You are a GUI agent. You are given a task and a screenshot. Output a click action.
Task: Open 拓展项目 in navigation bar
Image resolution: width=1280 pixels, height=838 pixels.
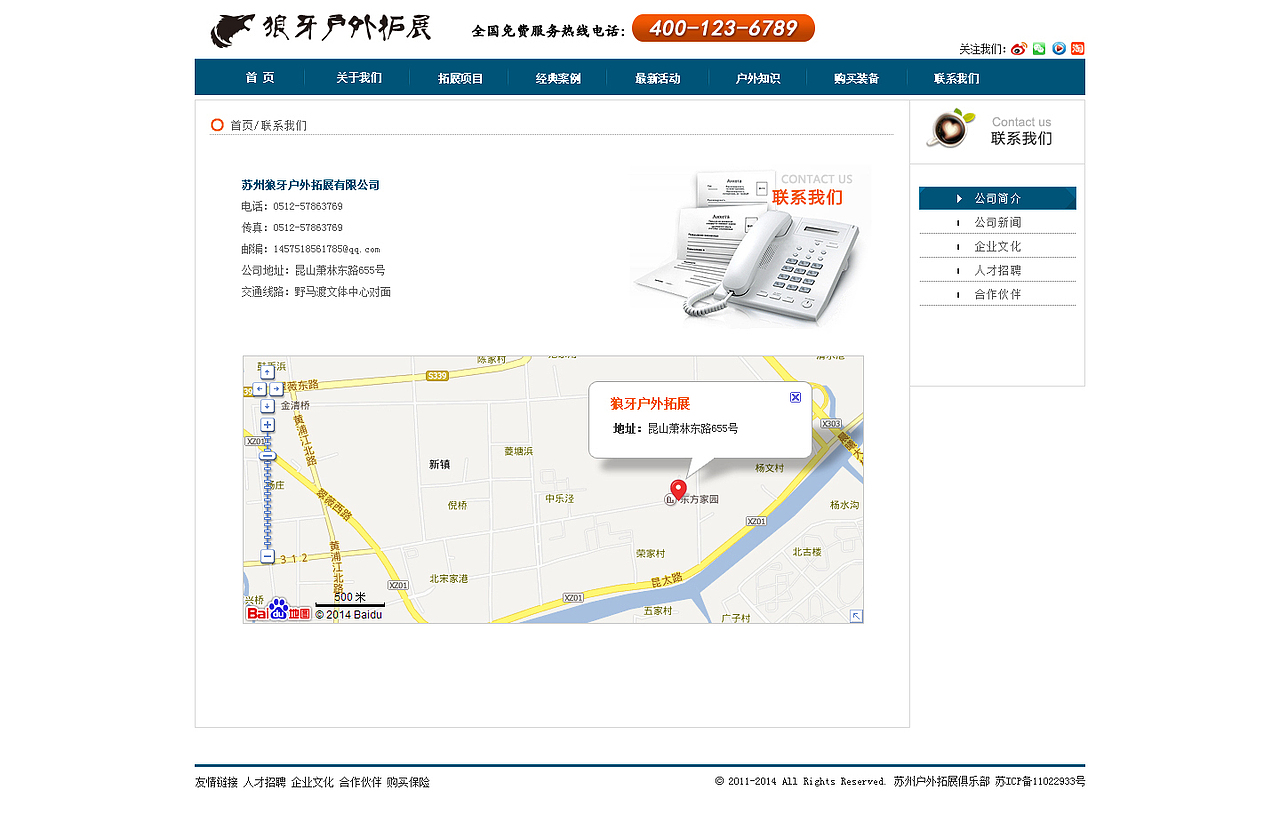click(x=460, y=78)
